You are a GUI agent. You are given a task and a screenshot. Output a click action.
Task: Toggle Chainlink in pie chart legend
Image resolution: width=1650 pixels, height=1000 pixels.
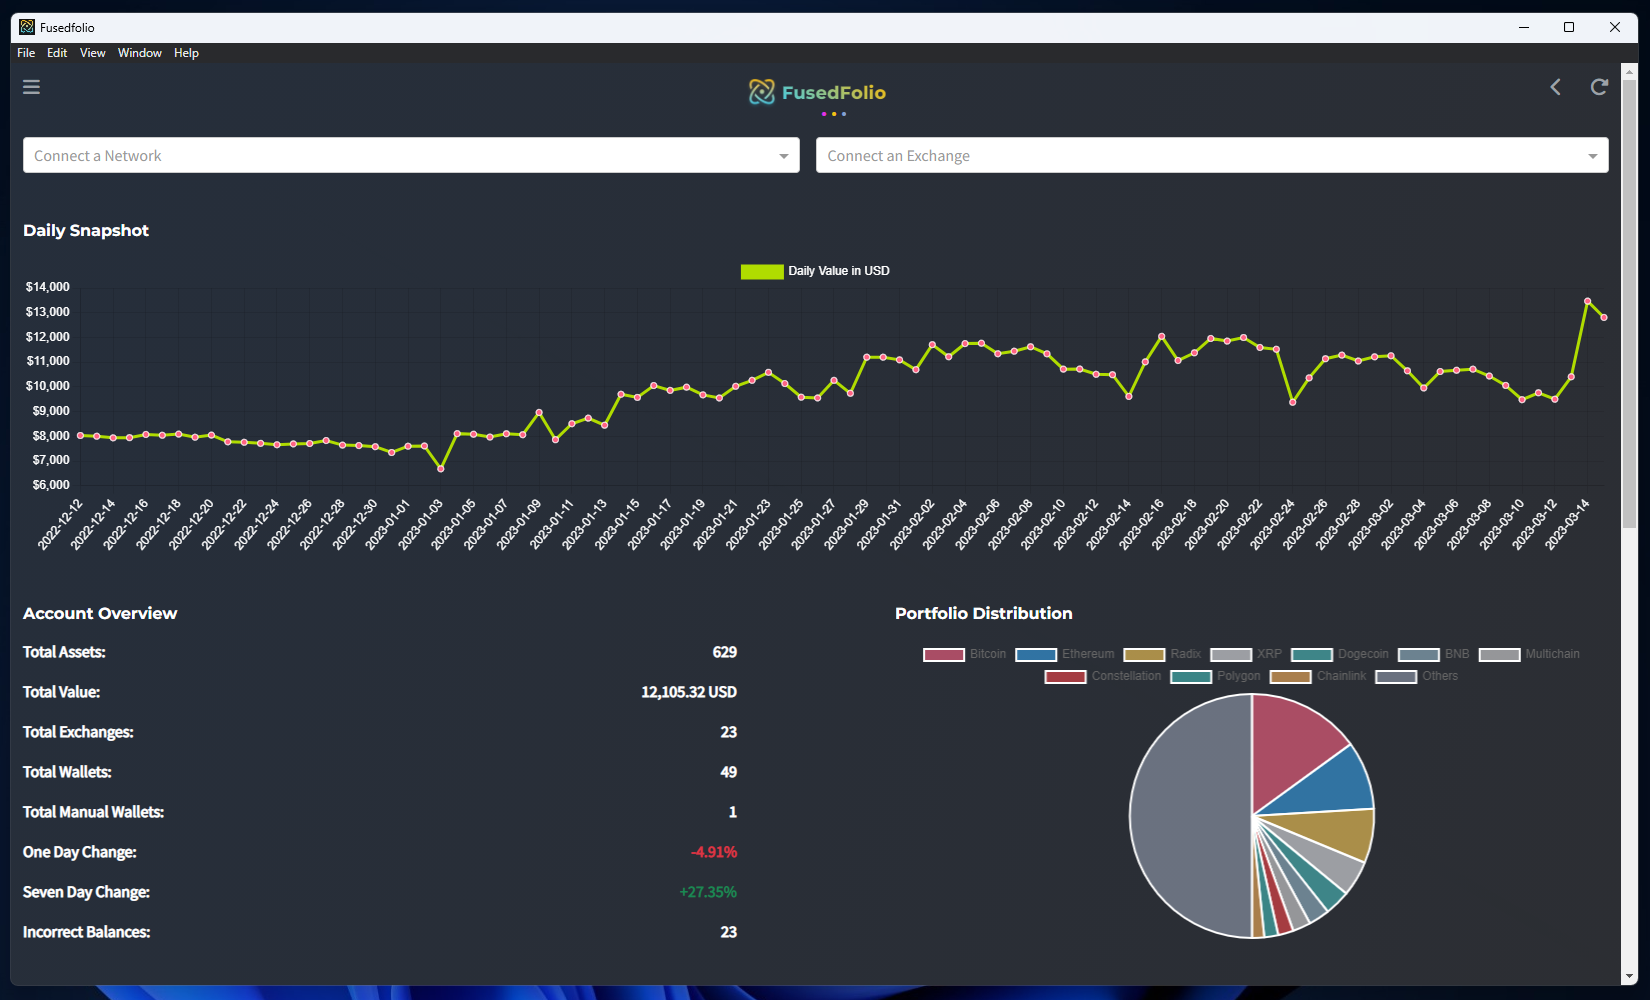(1318, 676)
